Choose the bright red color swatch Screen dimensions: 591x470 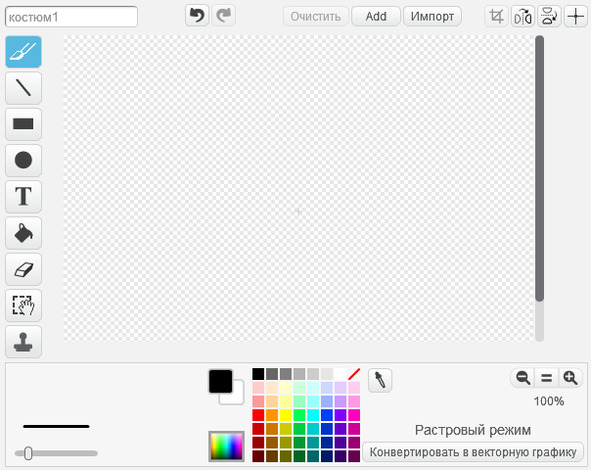point(259,415)
